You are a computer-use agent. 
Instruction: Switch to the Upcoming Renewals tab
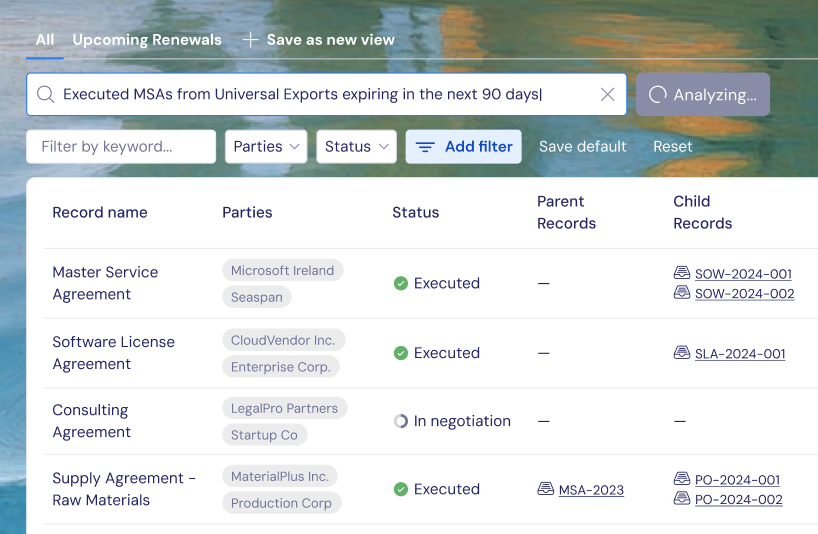[x=147, y=40]
